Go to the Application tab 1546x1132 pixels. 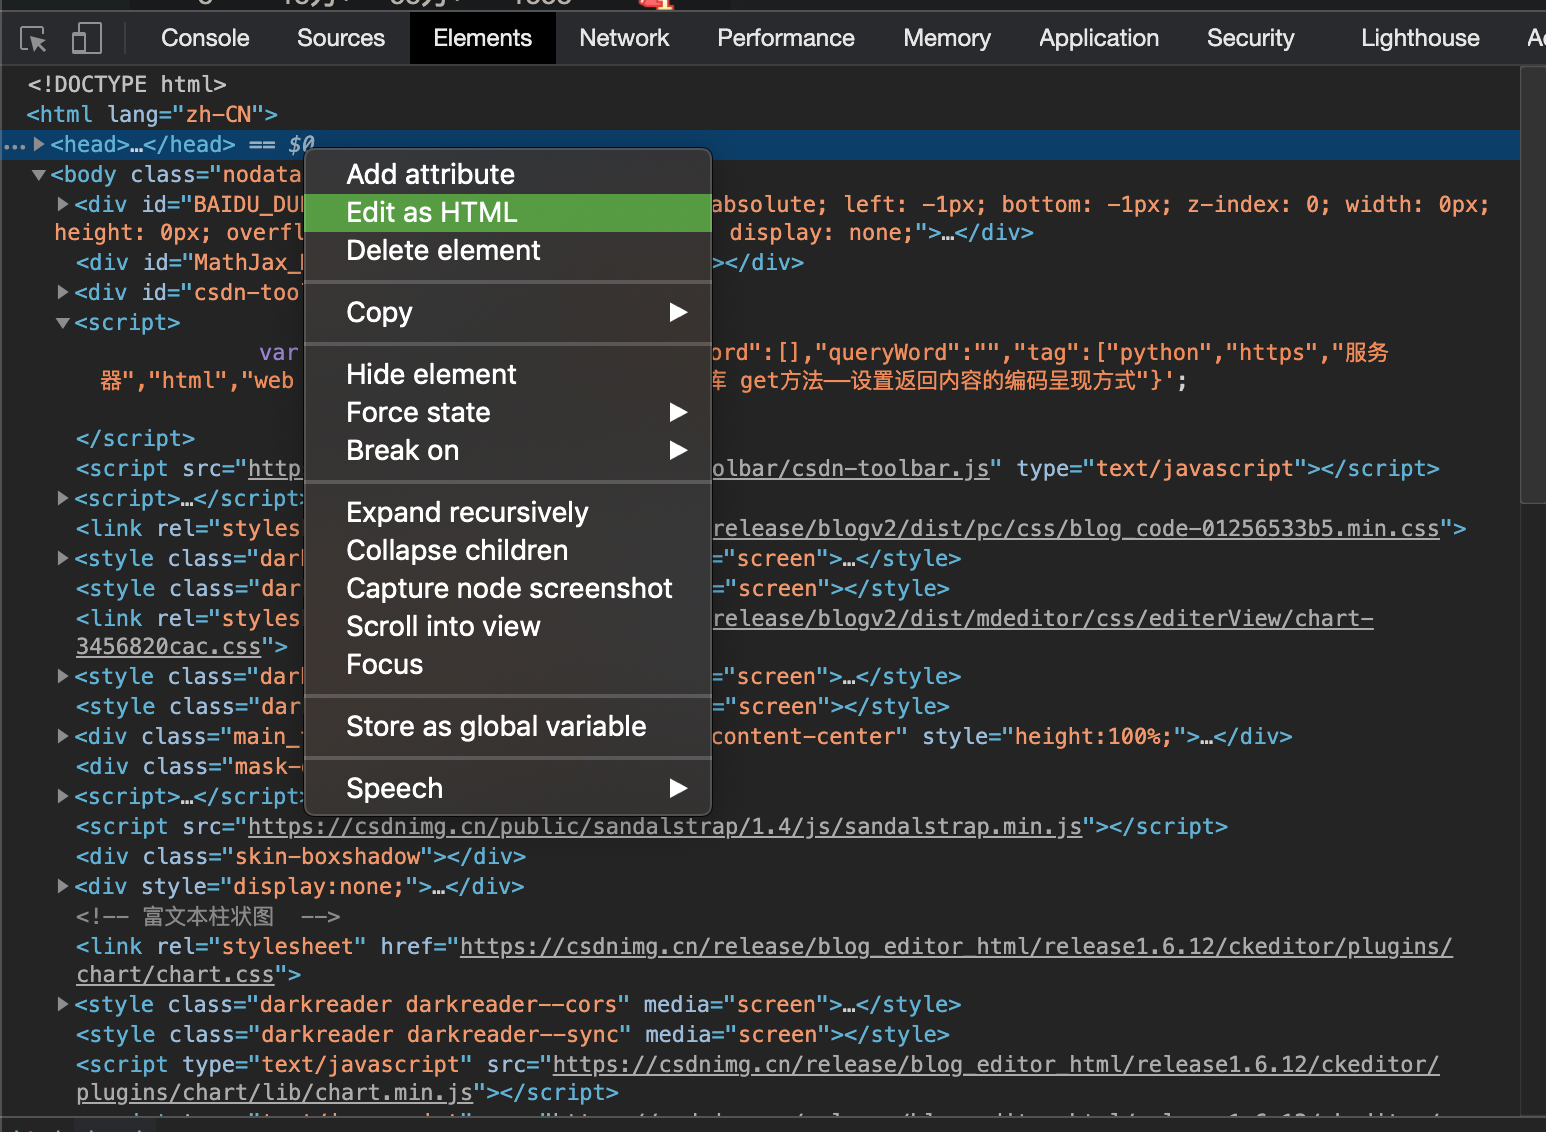coord(1099,38)
